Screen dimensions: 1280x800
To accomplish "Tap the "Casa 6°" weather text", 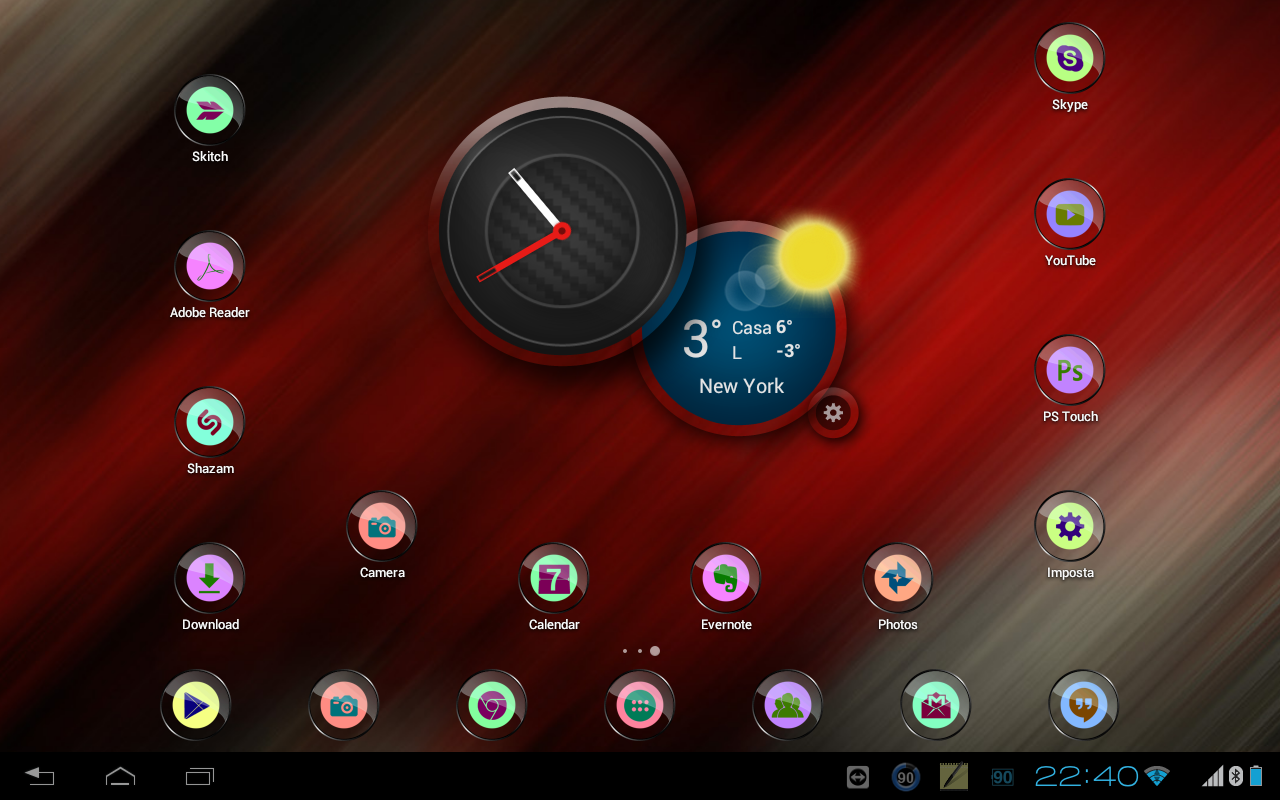I will point(762,328).
